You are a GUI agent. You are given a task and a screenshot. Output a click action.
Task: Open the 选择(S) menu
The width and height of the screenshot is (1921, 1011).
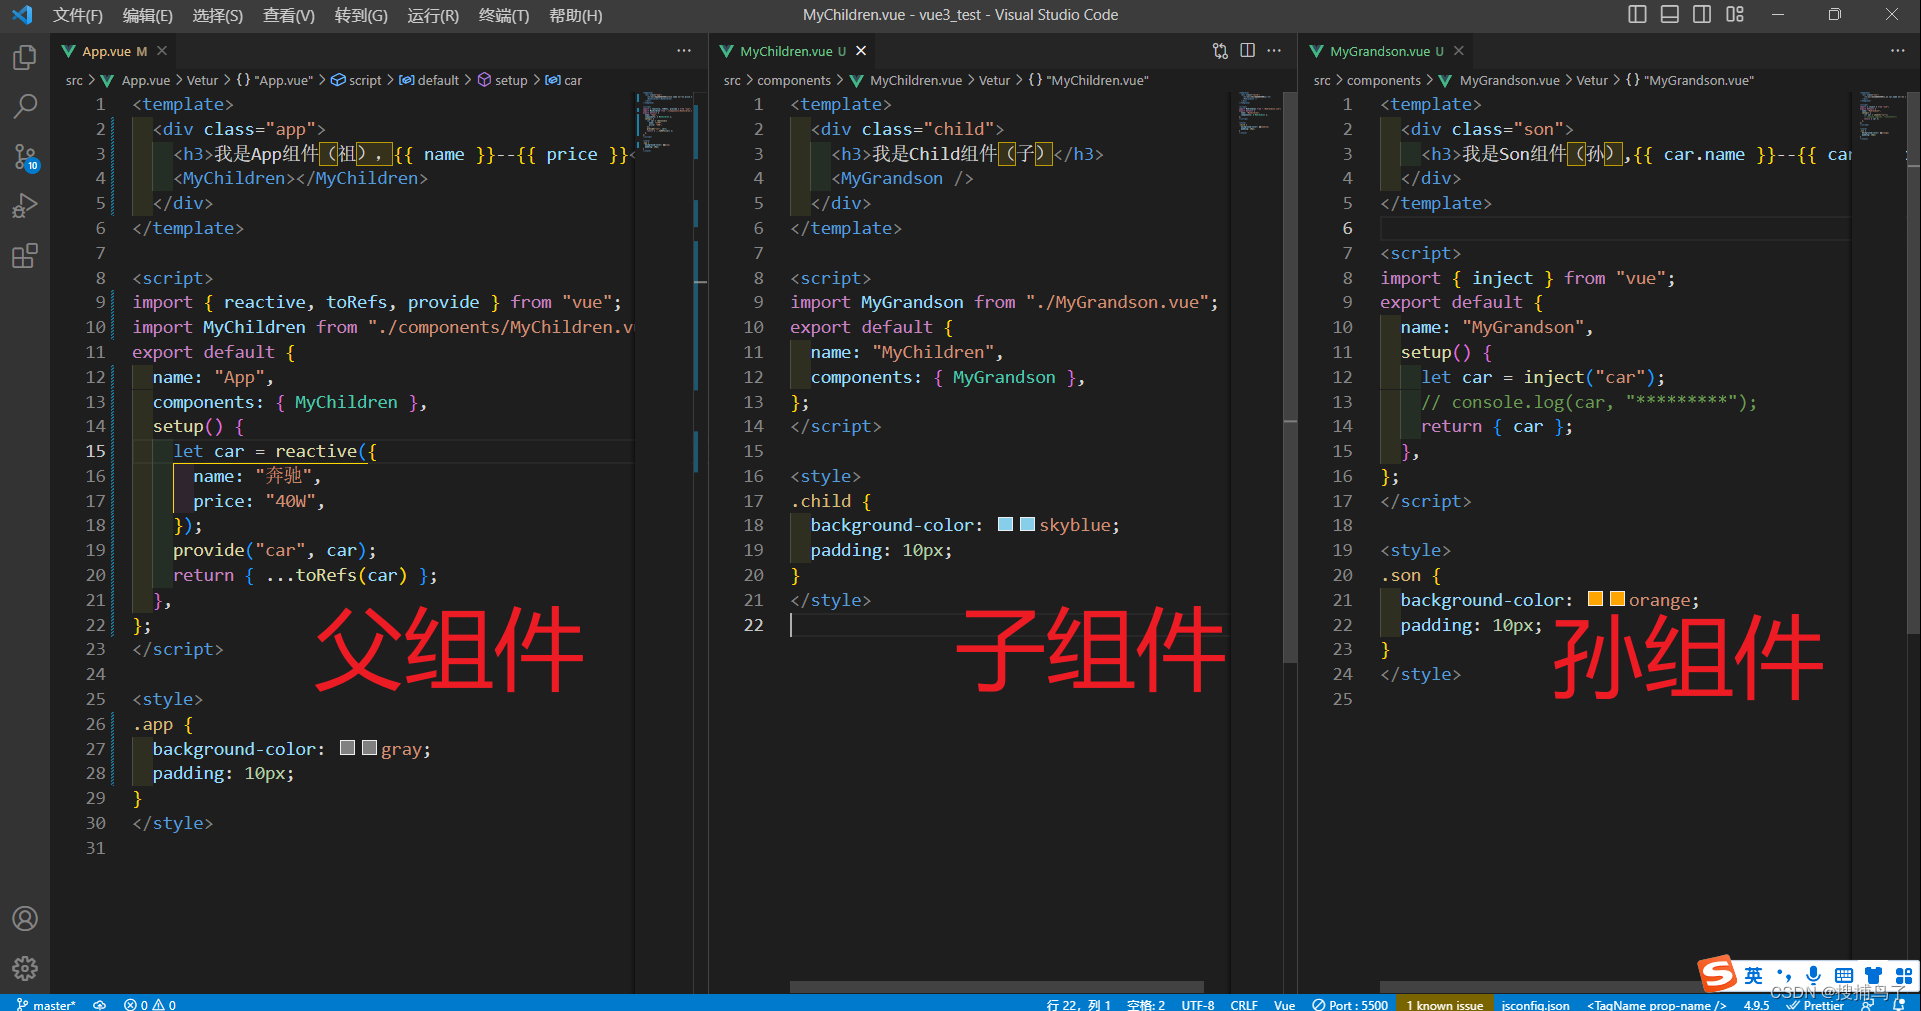218,15
